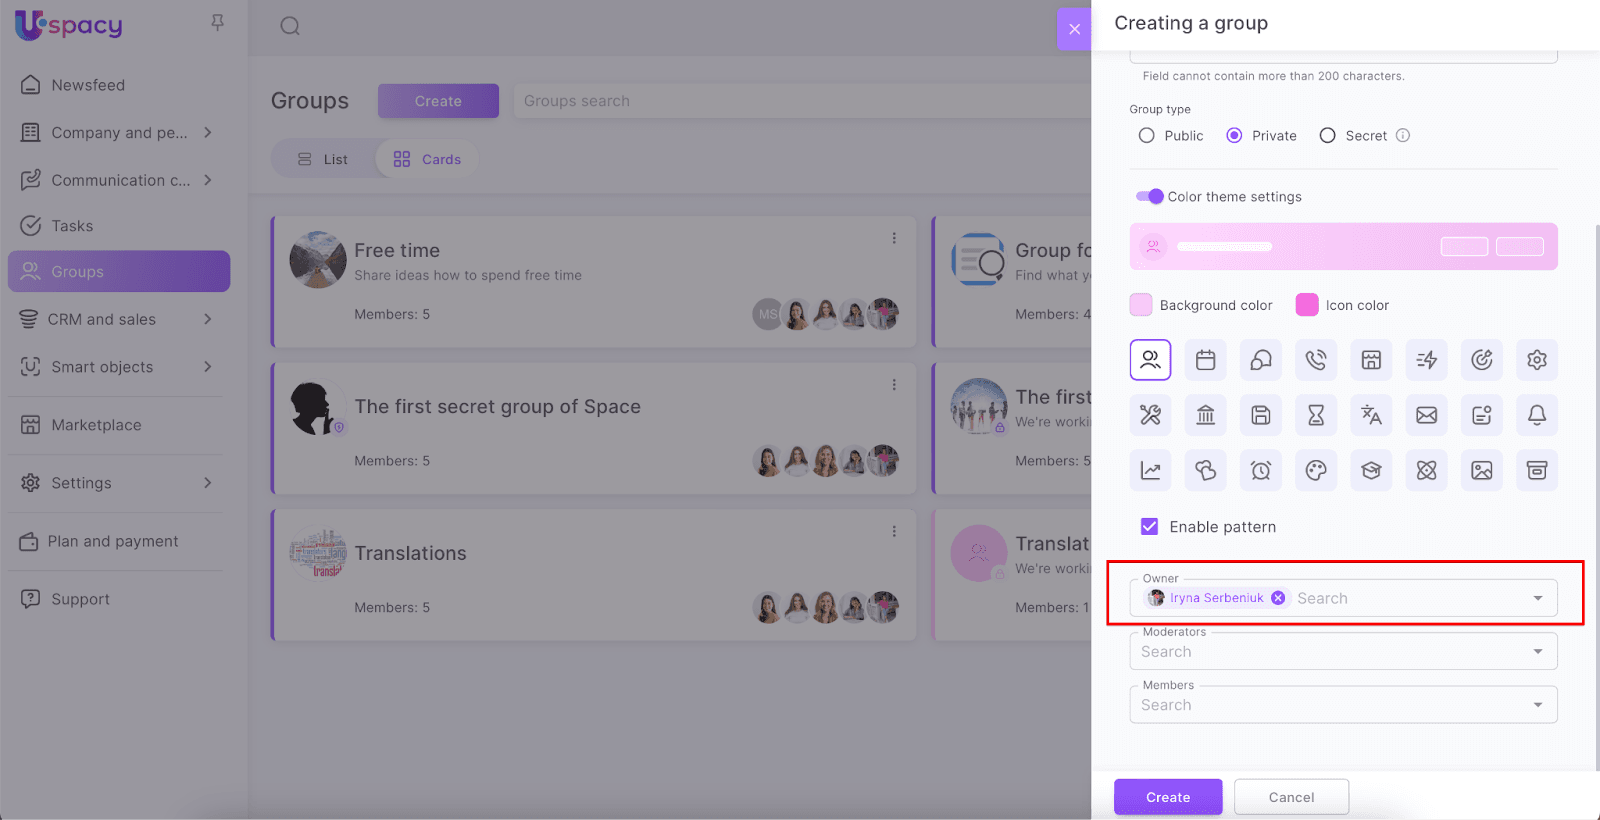Click Create button at panel bottom
Image resolution: width=1600 pixels, height=820 pixels.
pos(1168,797)
